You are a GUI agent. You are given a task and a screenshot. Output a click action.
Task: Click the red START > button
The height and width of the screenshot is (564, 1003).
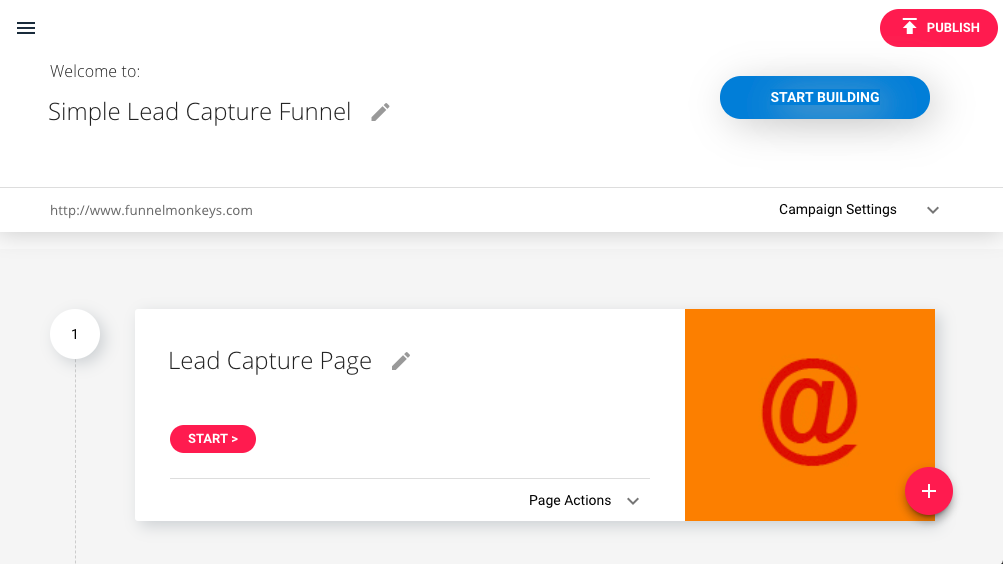pos(213,439)
